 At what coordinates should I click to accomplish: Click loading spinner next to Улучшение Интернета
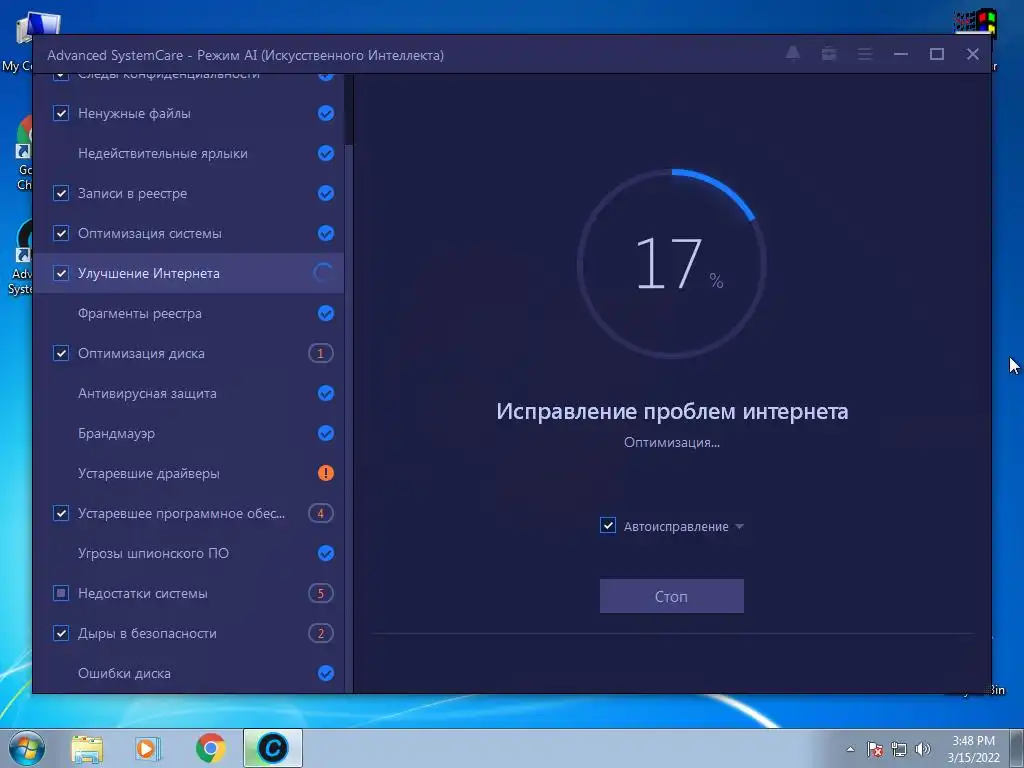(323, 273)
